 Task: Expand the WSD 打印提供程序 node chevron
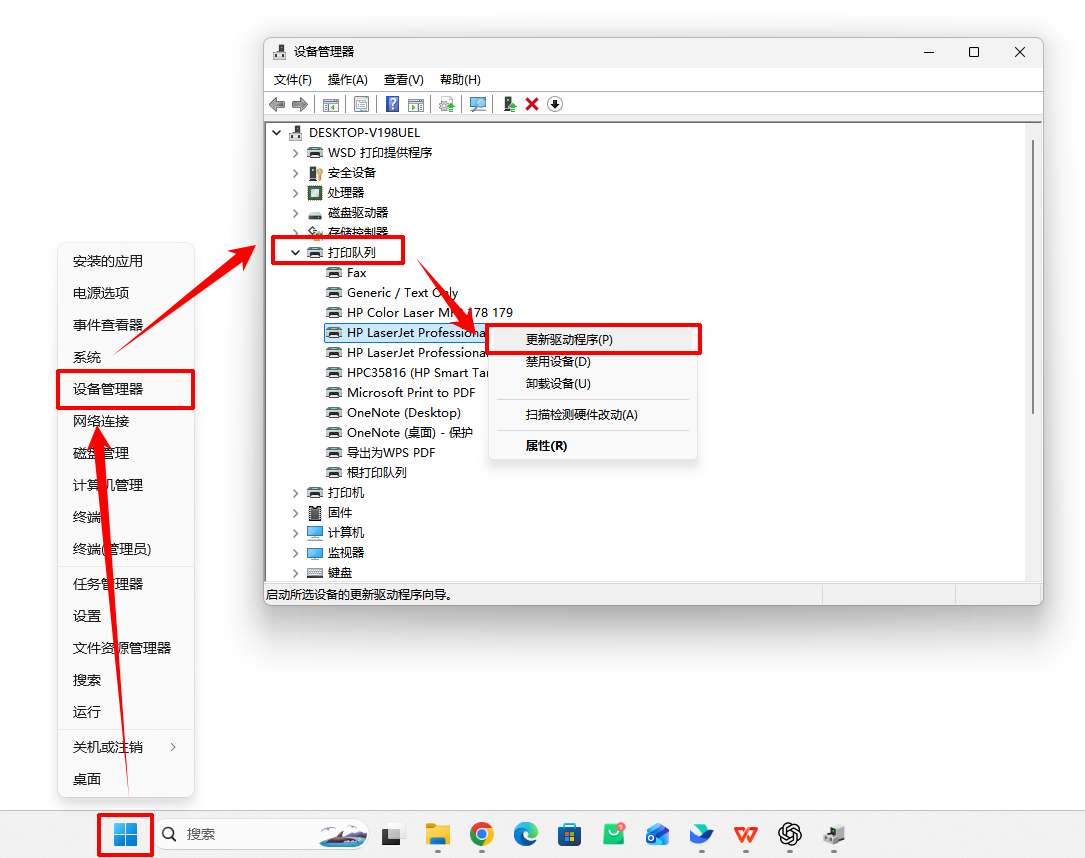tap(295, 153)
